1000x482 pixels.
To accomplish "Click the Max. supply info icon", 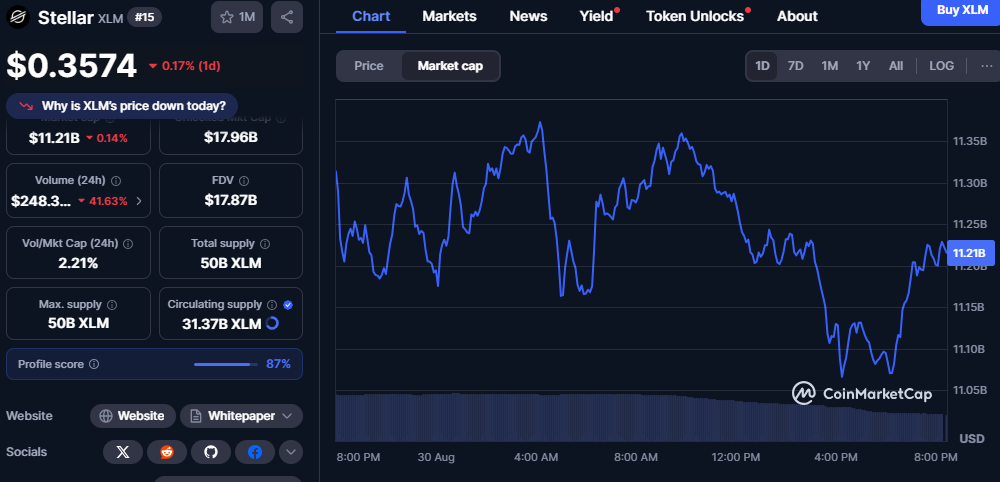I will click(x=112, y=305).
